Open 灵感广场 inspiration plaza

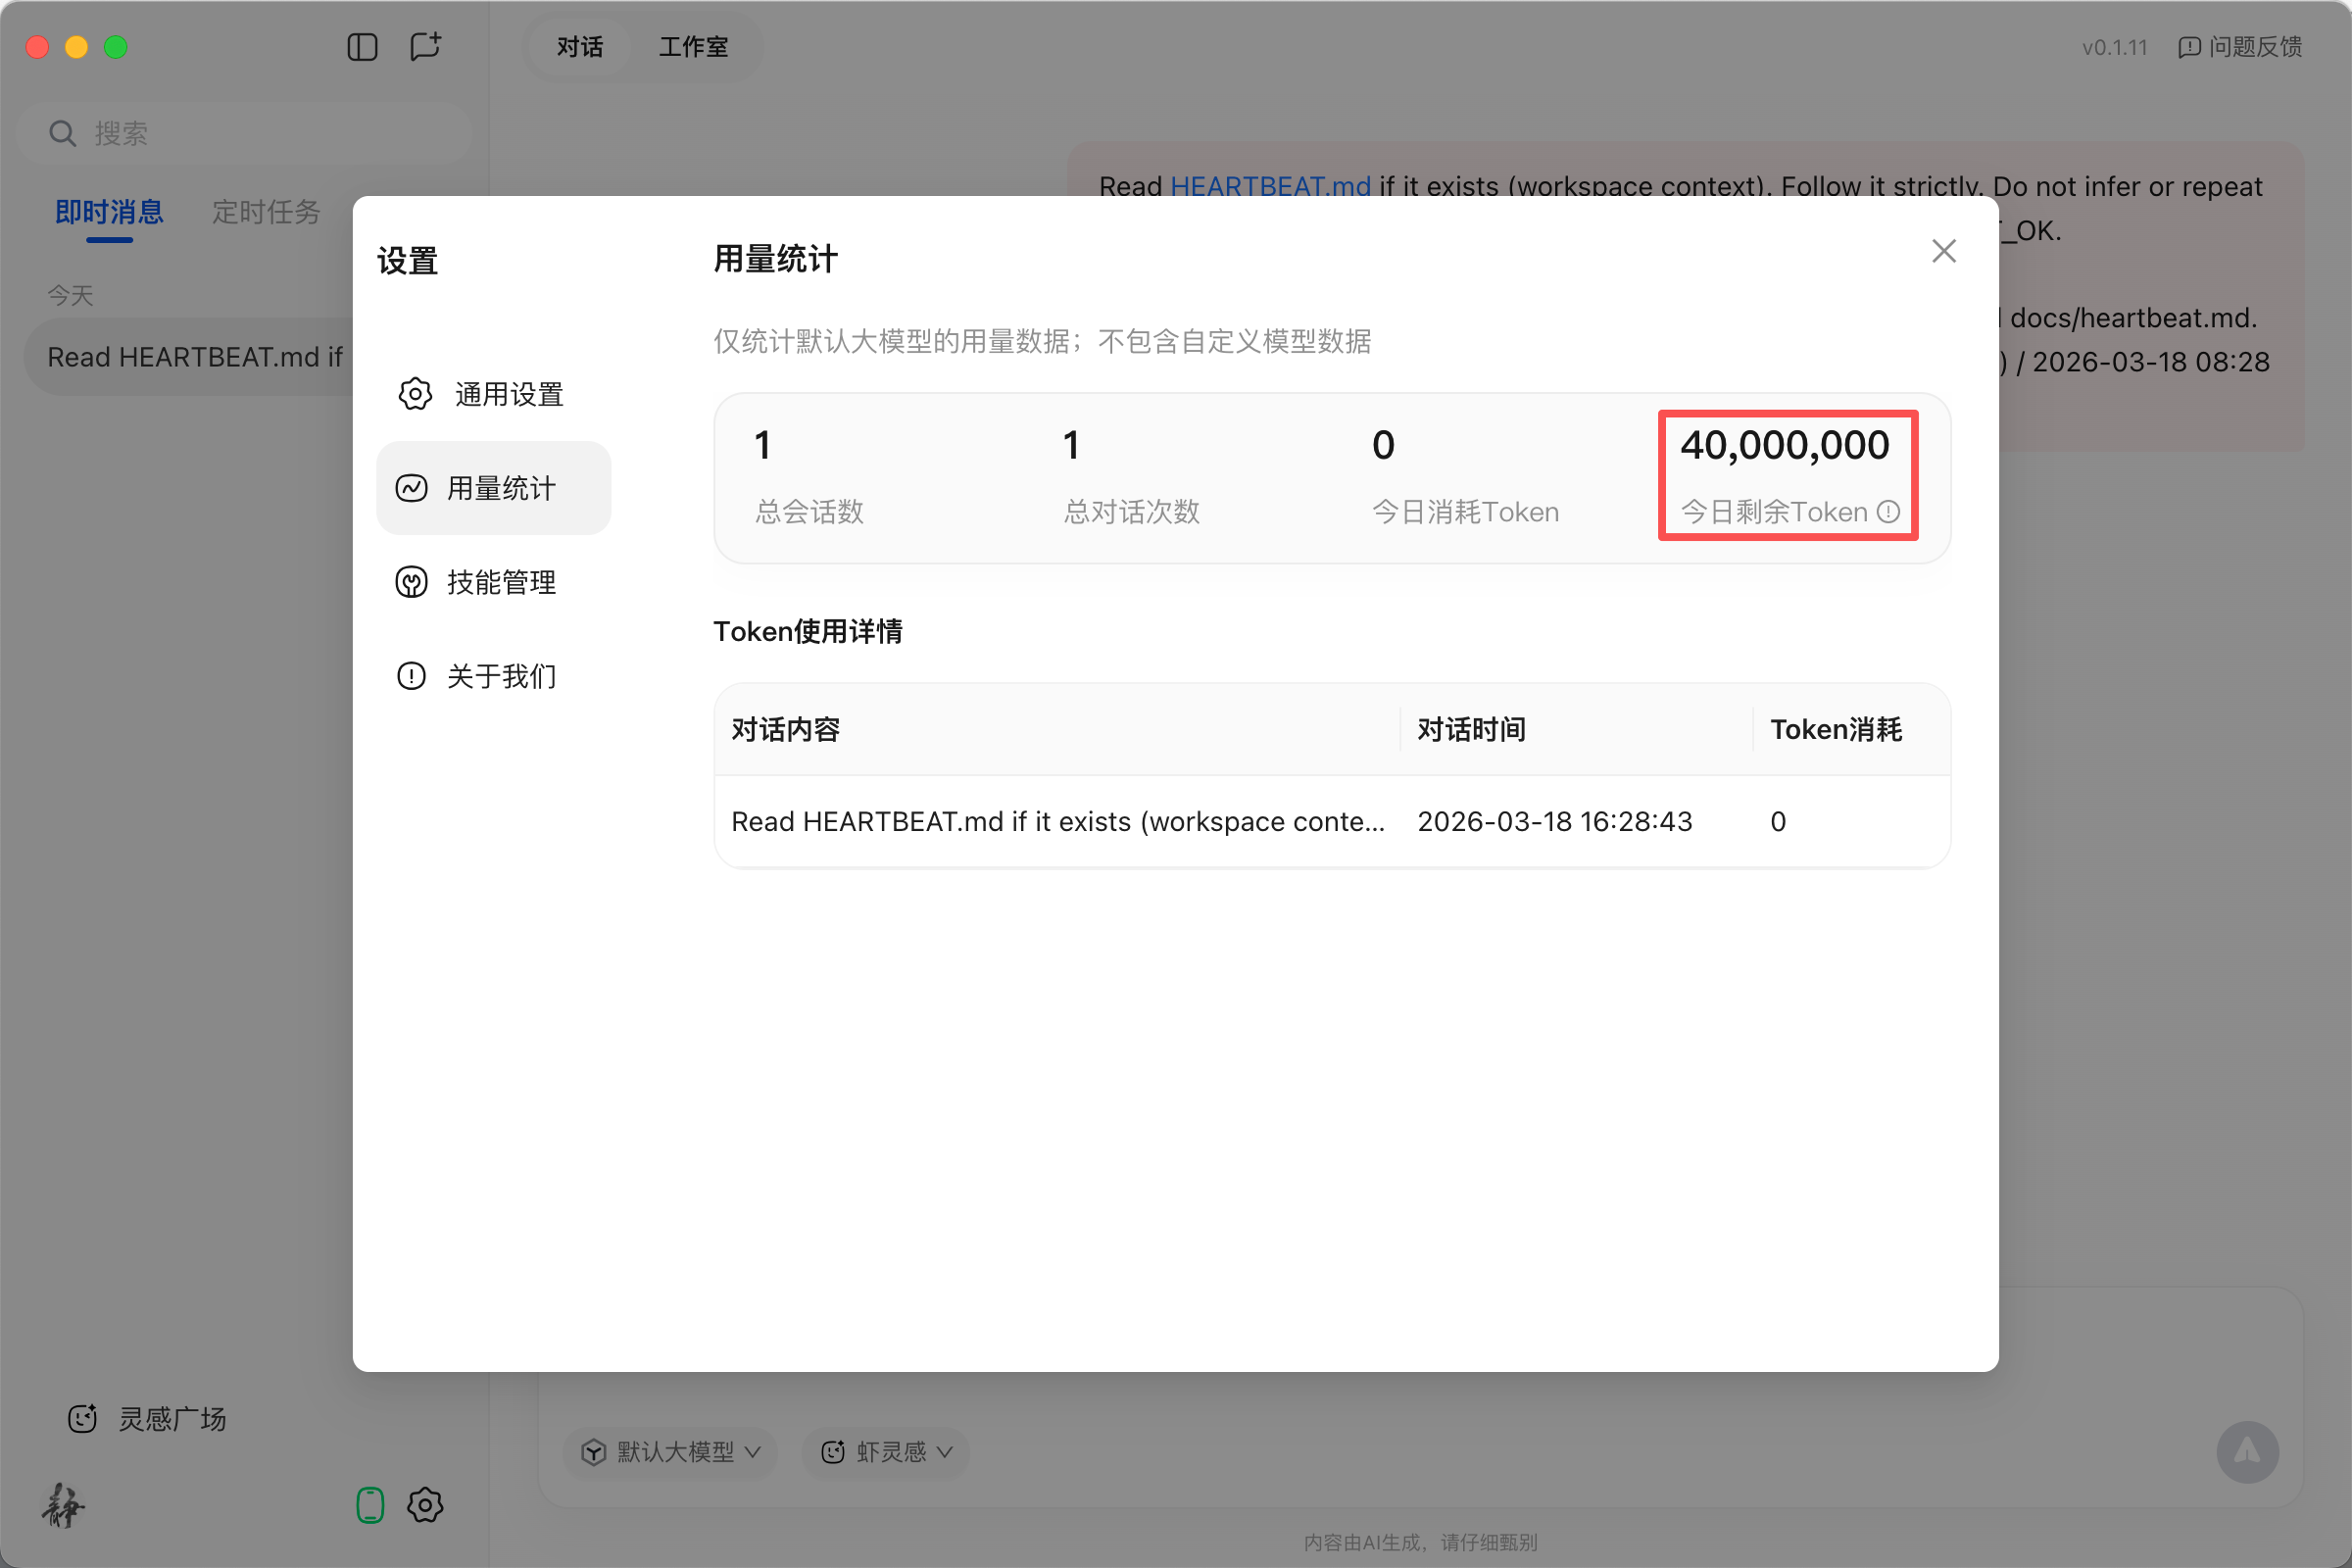(x=146, y=1419)
